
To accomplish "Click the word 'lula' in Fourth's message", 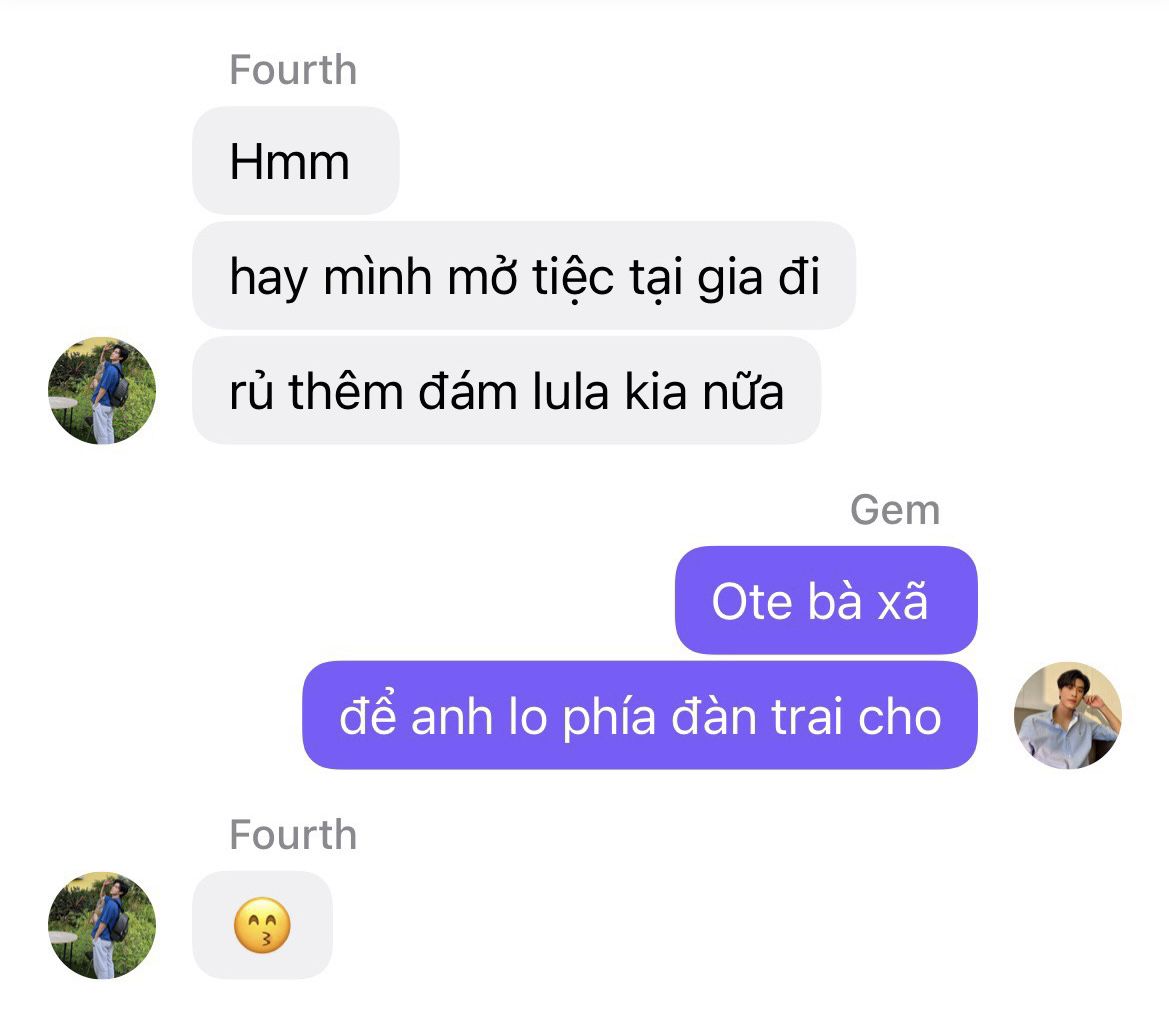I will click(x=570, y=391).
